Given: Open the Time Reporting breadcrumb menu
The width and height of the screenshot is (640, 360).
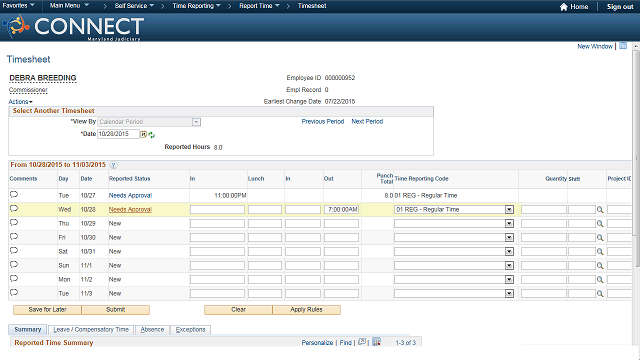Looking at the screenshot, I should (x=196, y=6).
